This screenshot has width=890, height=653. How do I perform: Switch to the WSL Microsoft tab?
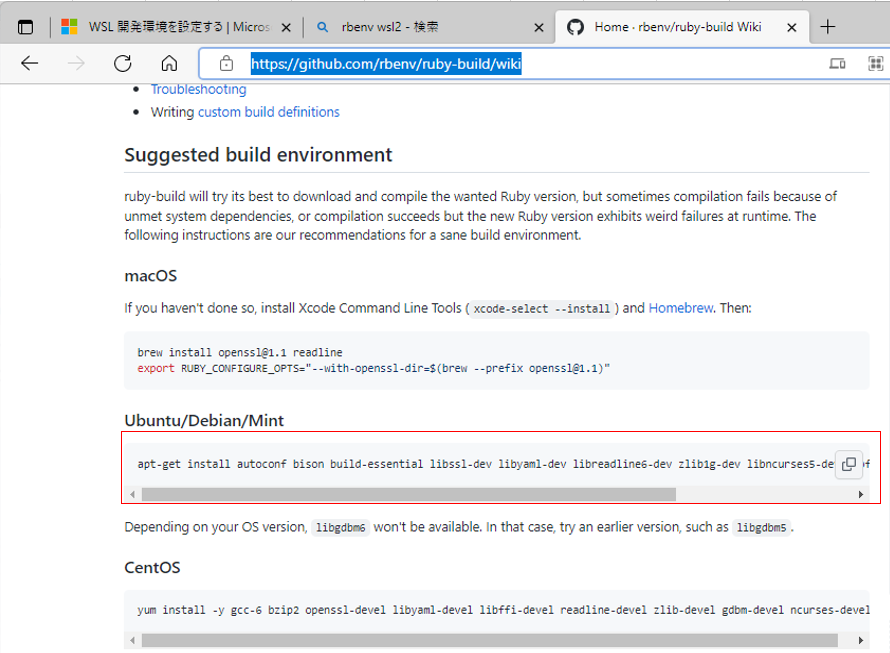[x=175, y=27]
